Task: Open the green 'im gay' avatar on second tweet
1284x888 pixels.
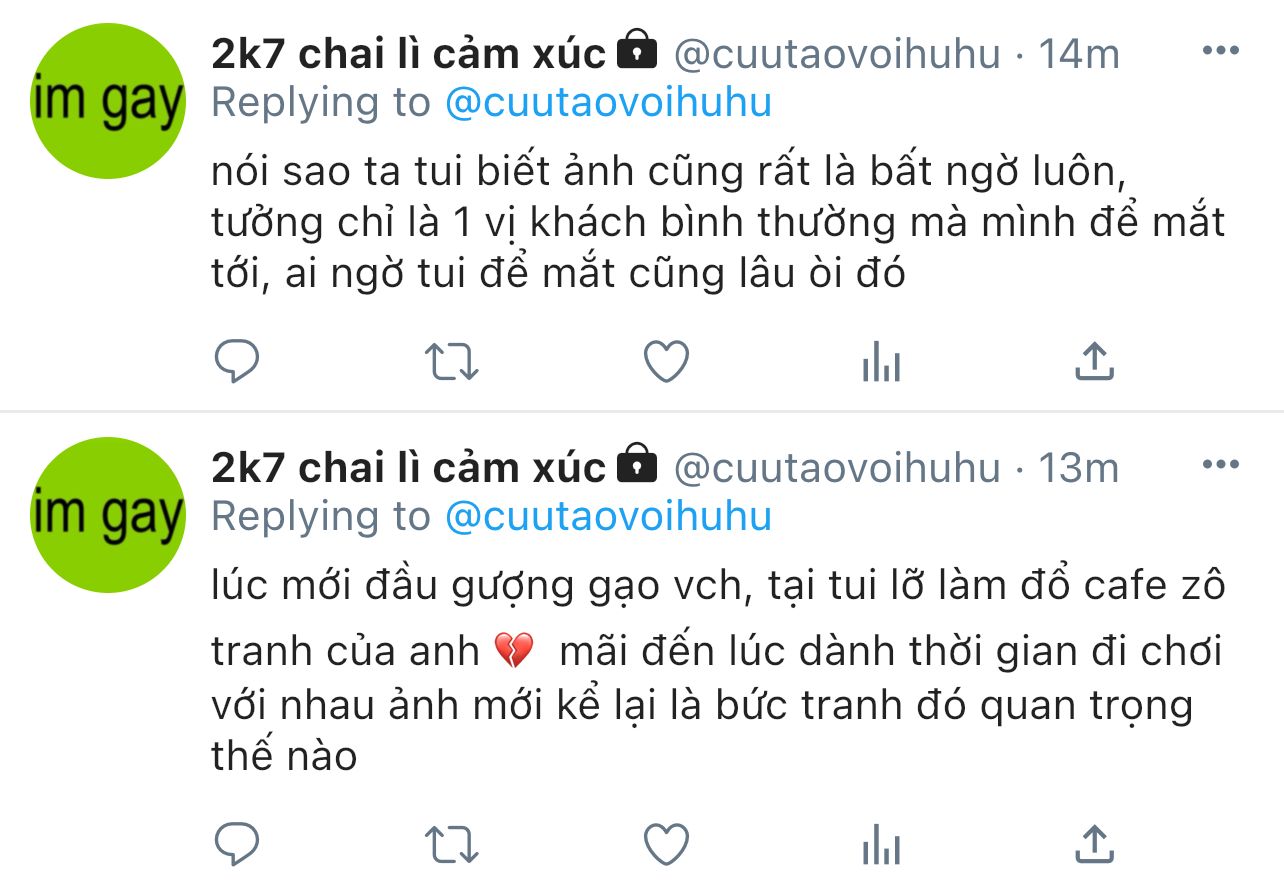Action: 108,515
